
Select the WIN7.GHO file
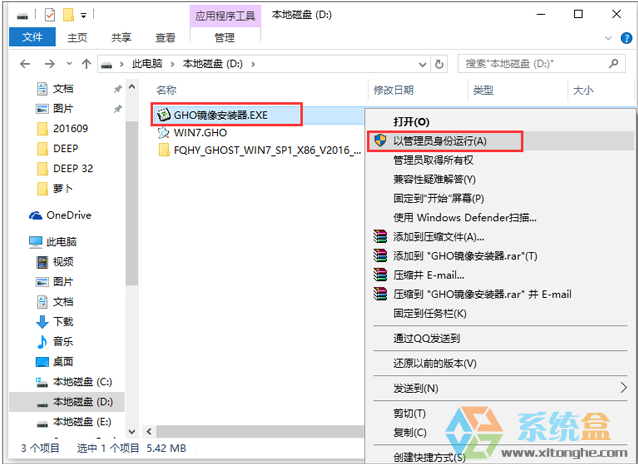200,133
